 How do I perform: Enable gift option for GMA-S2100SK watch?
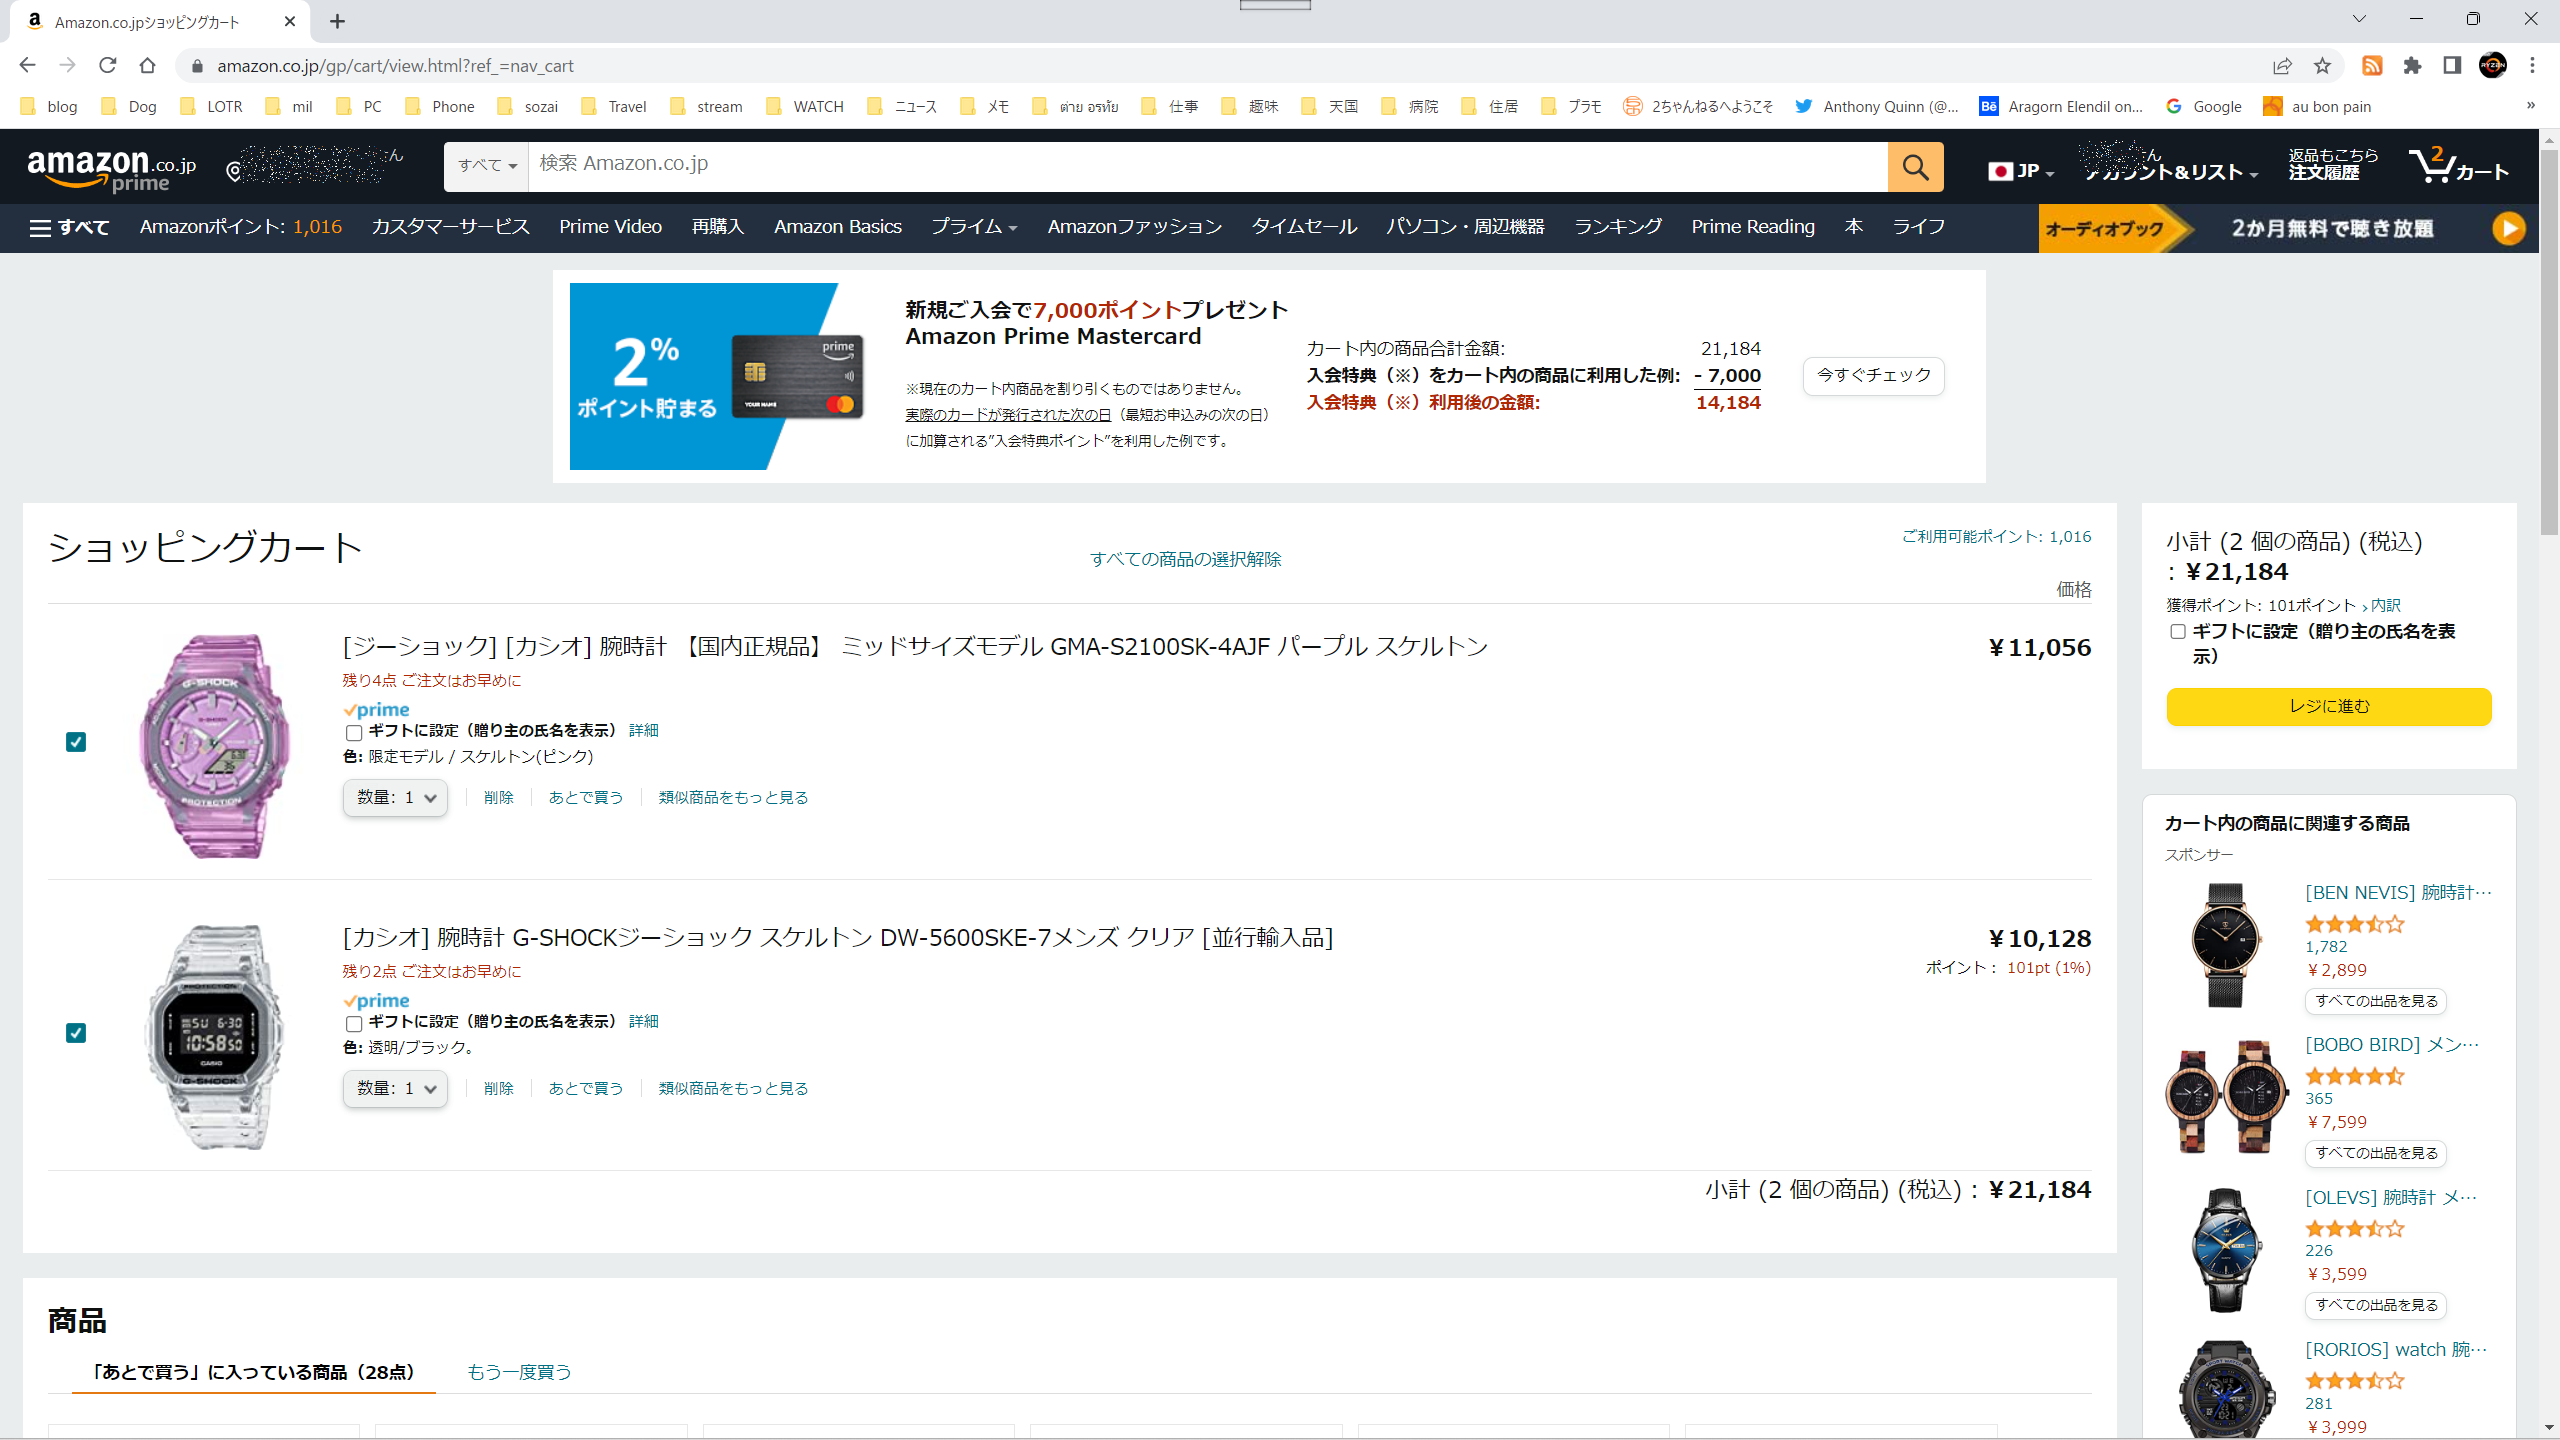[x=354, y=732]
